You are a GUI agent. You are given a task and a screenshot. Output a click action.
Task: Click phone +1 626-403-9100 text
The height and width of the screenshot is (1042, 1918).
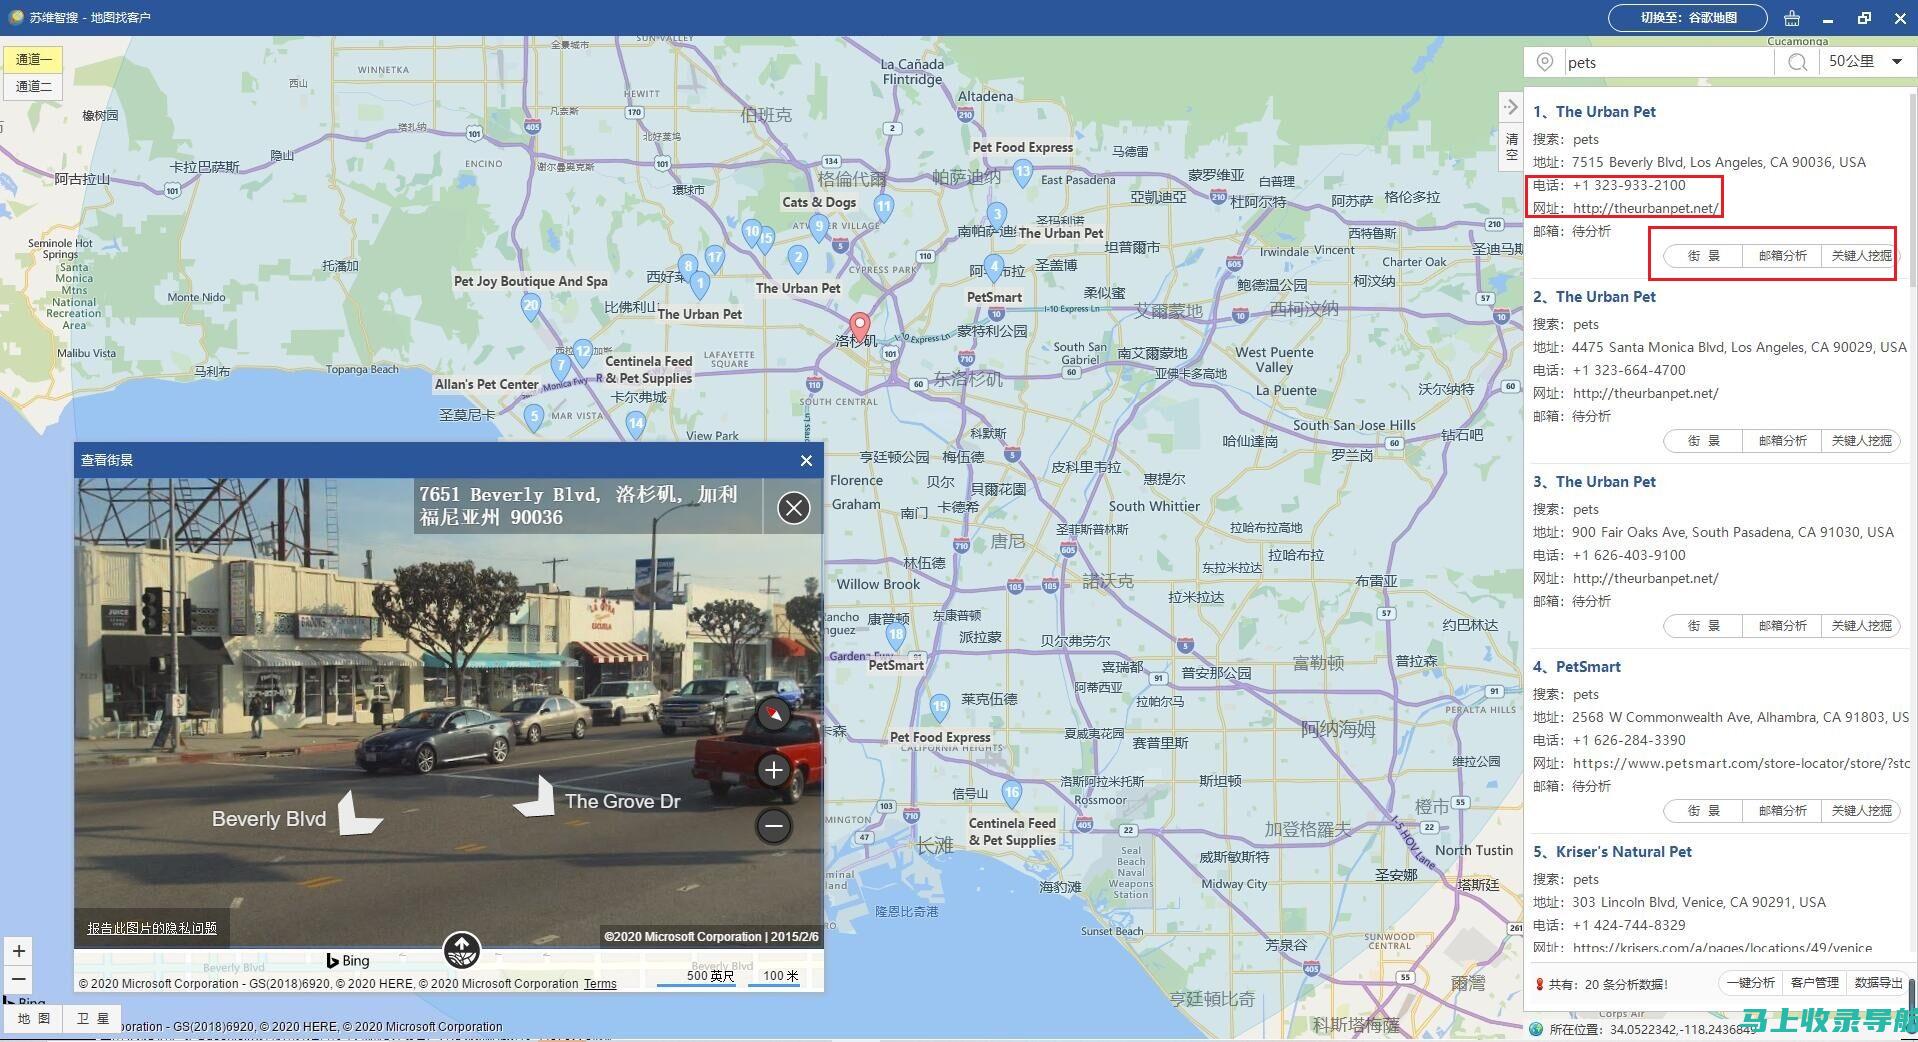(1628, 555)
